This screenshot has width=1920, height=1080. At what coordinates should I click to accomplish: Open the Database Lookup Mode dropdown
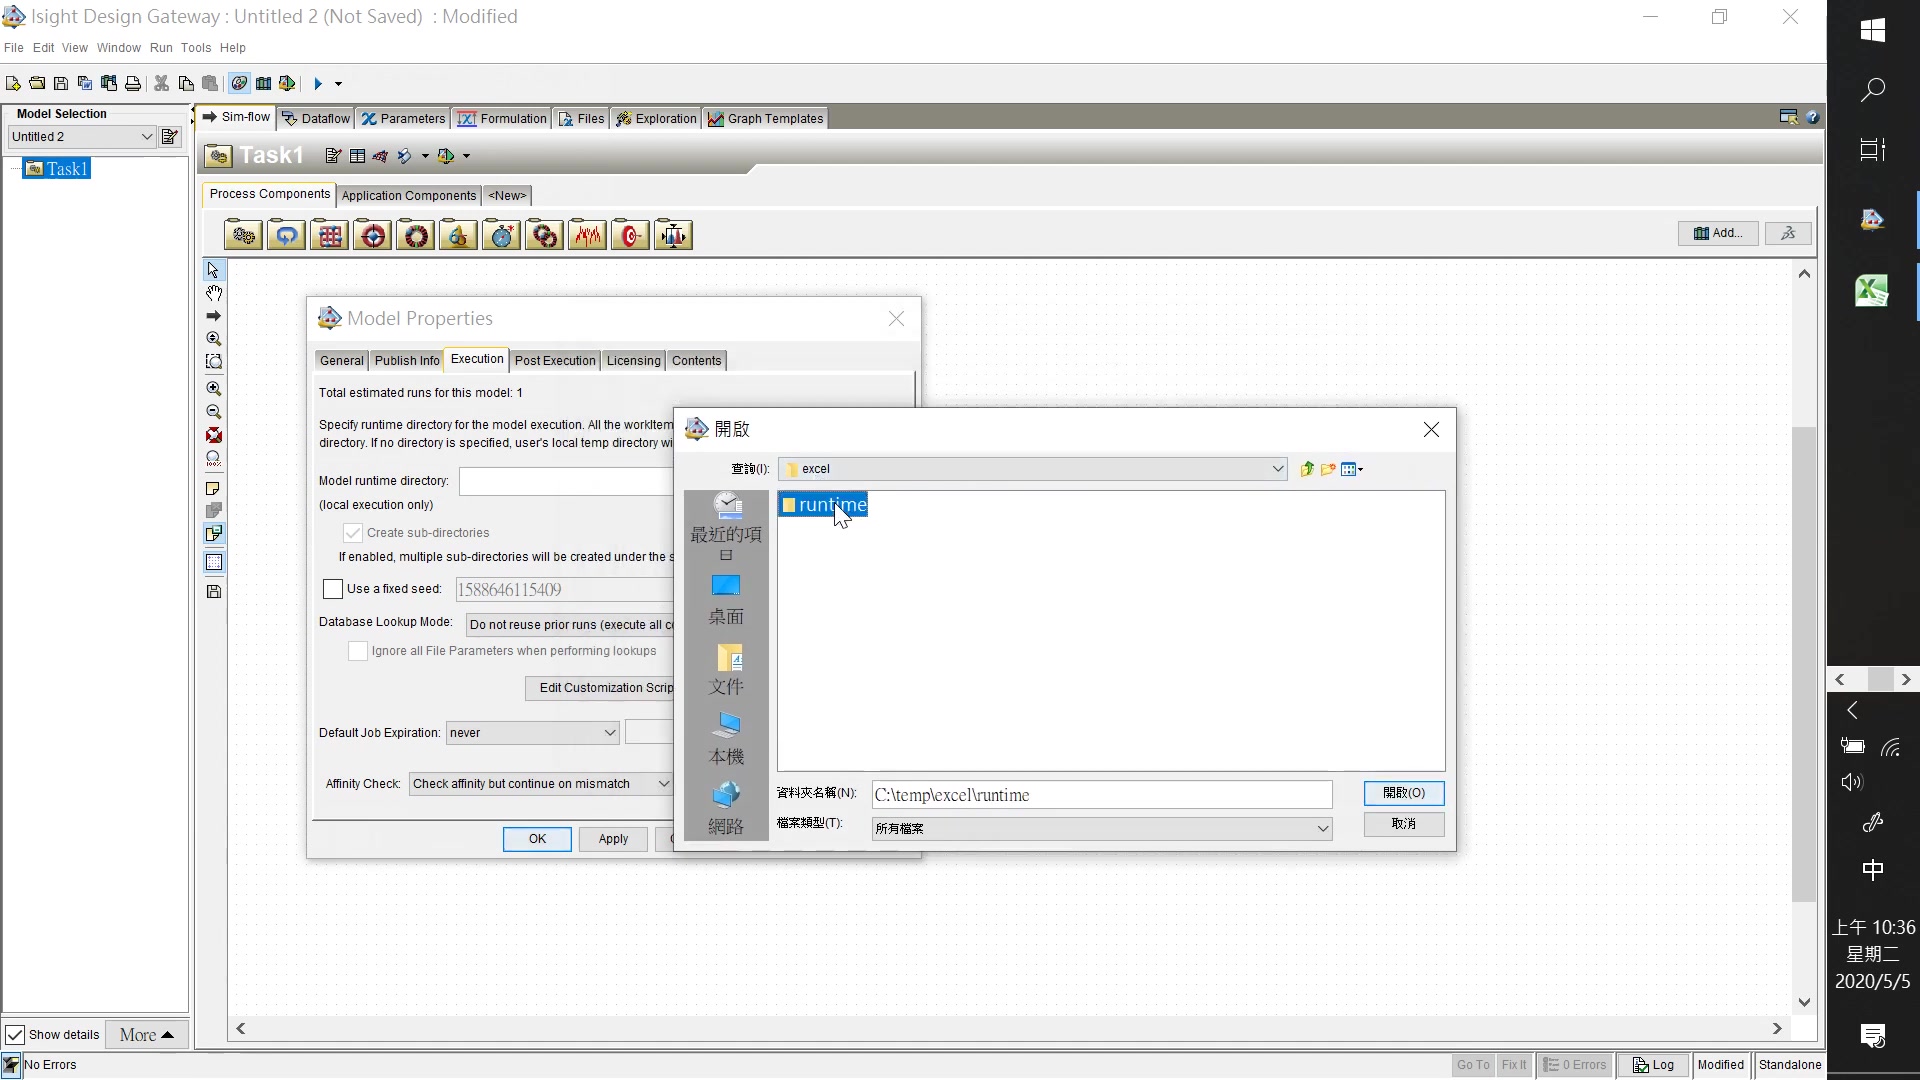pyautogui.click(x=571, y=625)
